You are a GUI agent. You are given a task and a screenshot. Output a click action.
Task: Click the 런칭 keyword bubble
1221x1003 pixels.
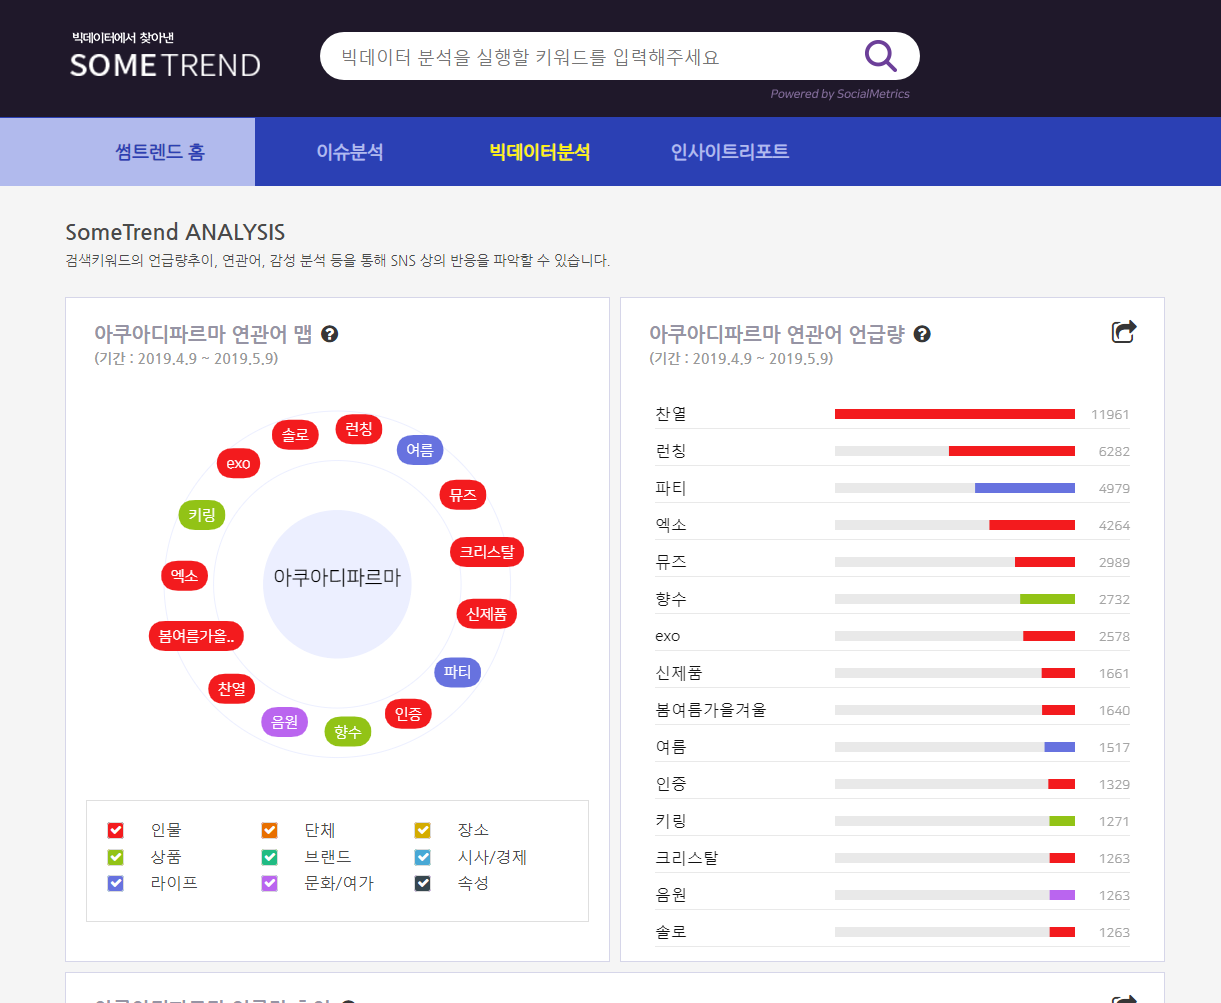coord(358,429)
